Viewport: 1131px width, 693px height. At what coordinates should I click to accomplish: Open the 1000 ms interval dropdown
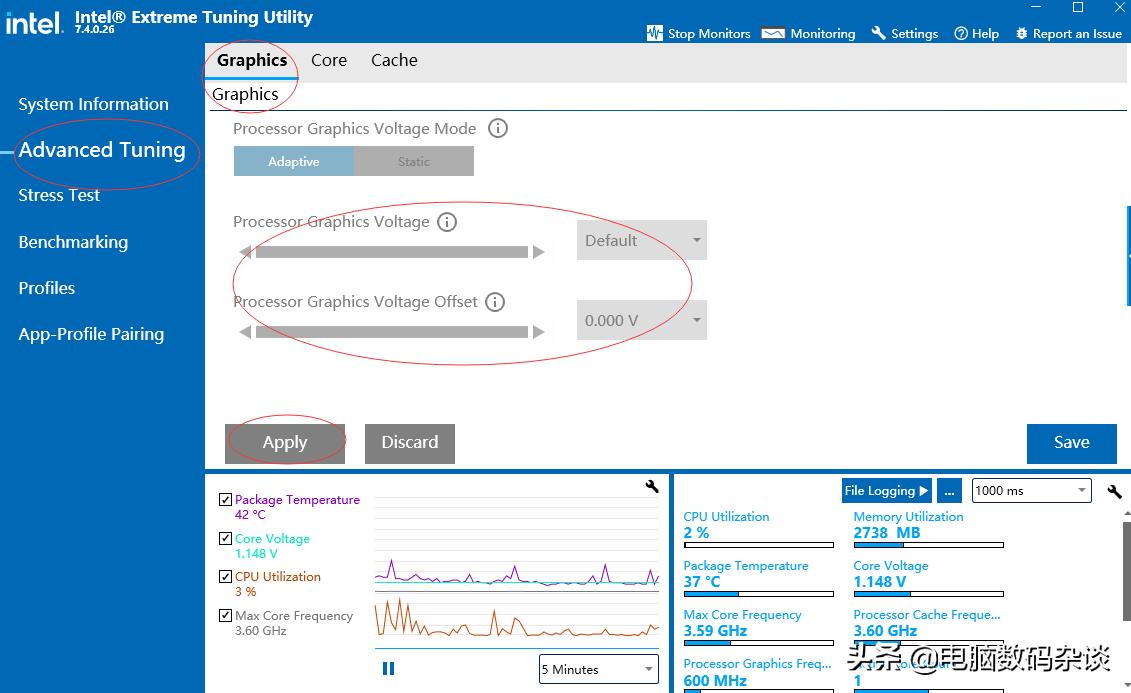(x=1031, y=491)
